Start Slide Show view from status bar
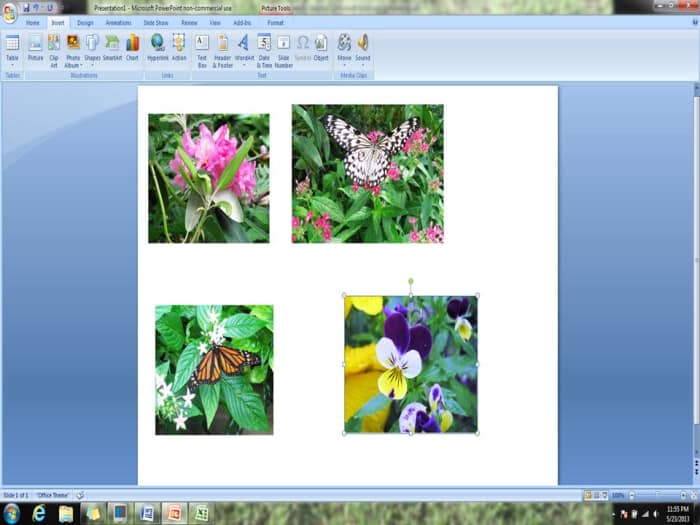The height and width of the screenshot is (525, 700). 604,495
